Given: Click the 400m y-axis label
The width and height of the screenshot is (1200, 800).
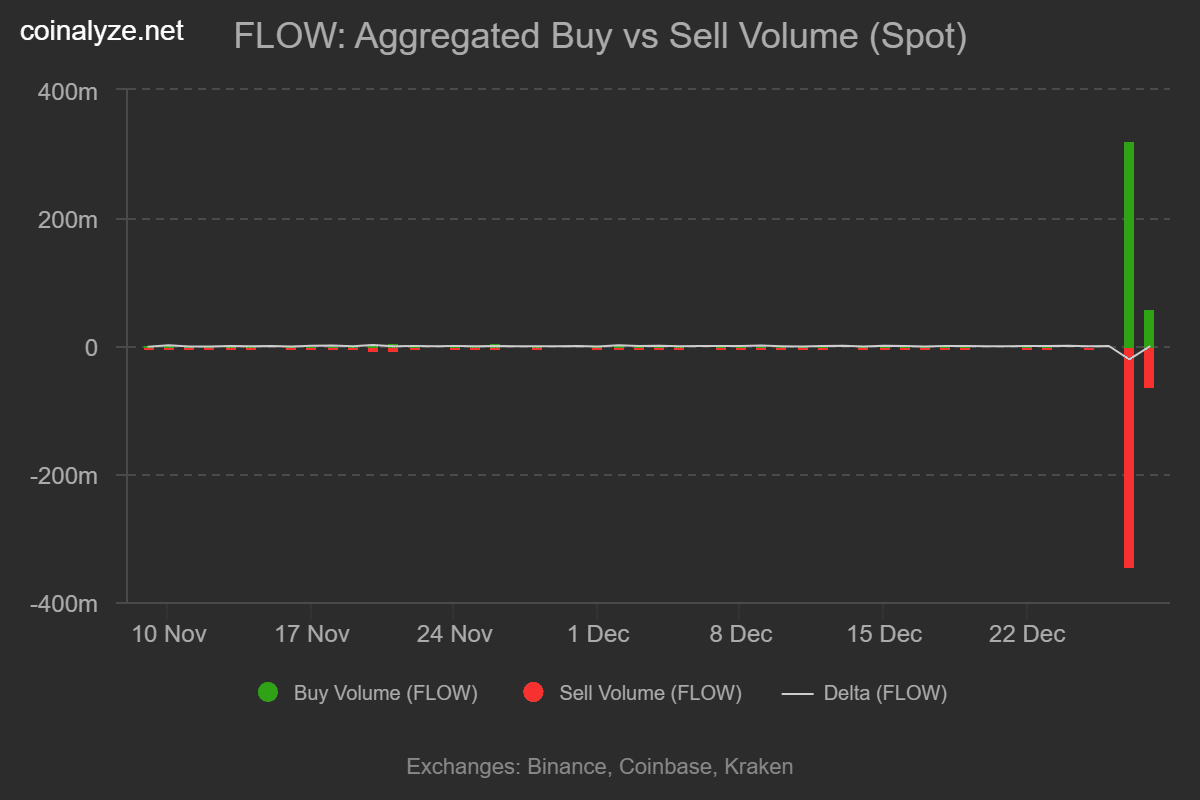Looking at the screenshot, I should pyautogui.click(x=70, y=91).
